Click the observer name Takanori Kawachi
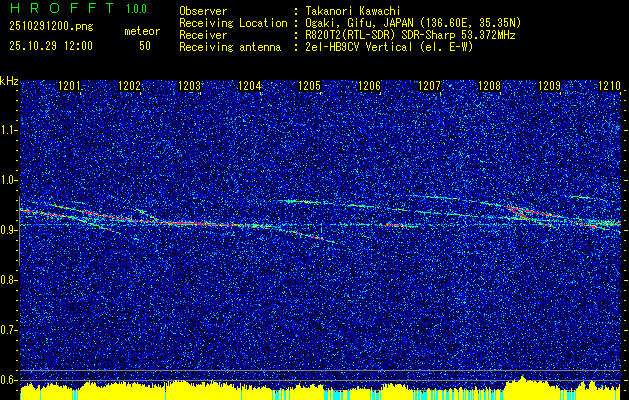The width and height of the screenshot is (629, 400). tap(351, 11)
